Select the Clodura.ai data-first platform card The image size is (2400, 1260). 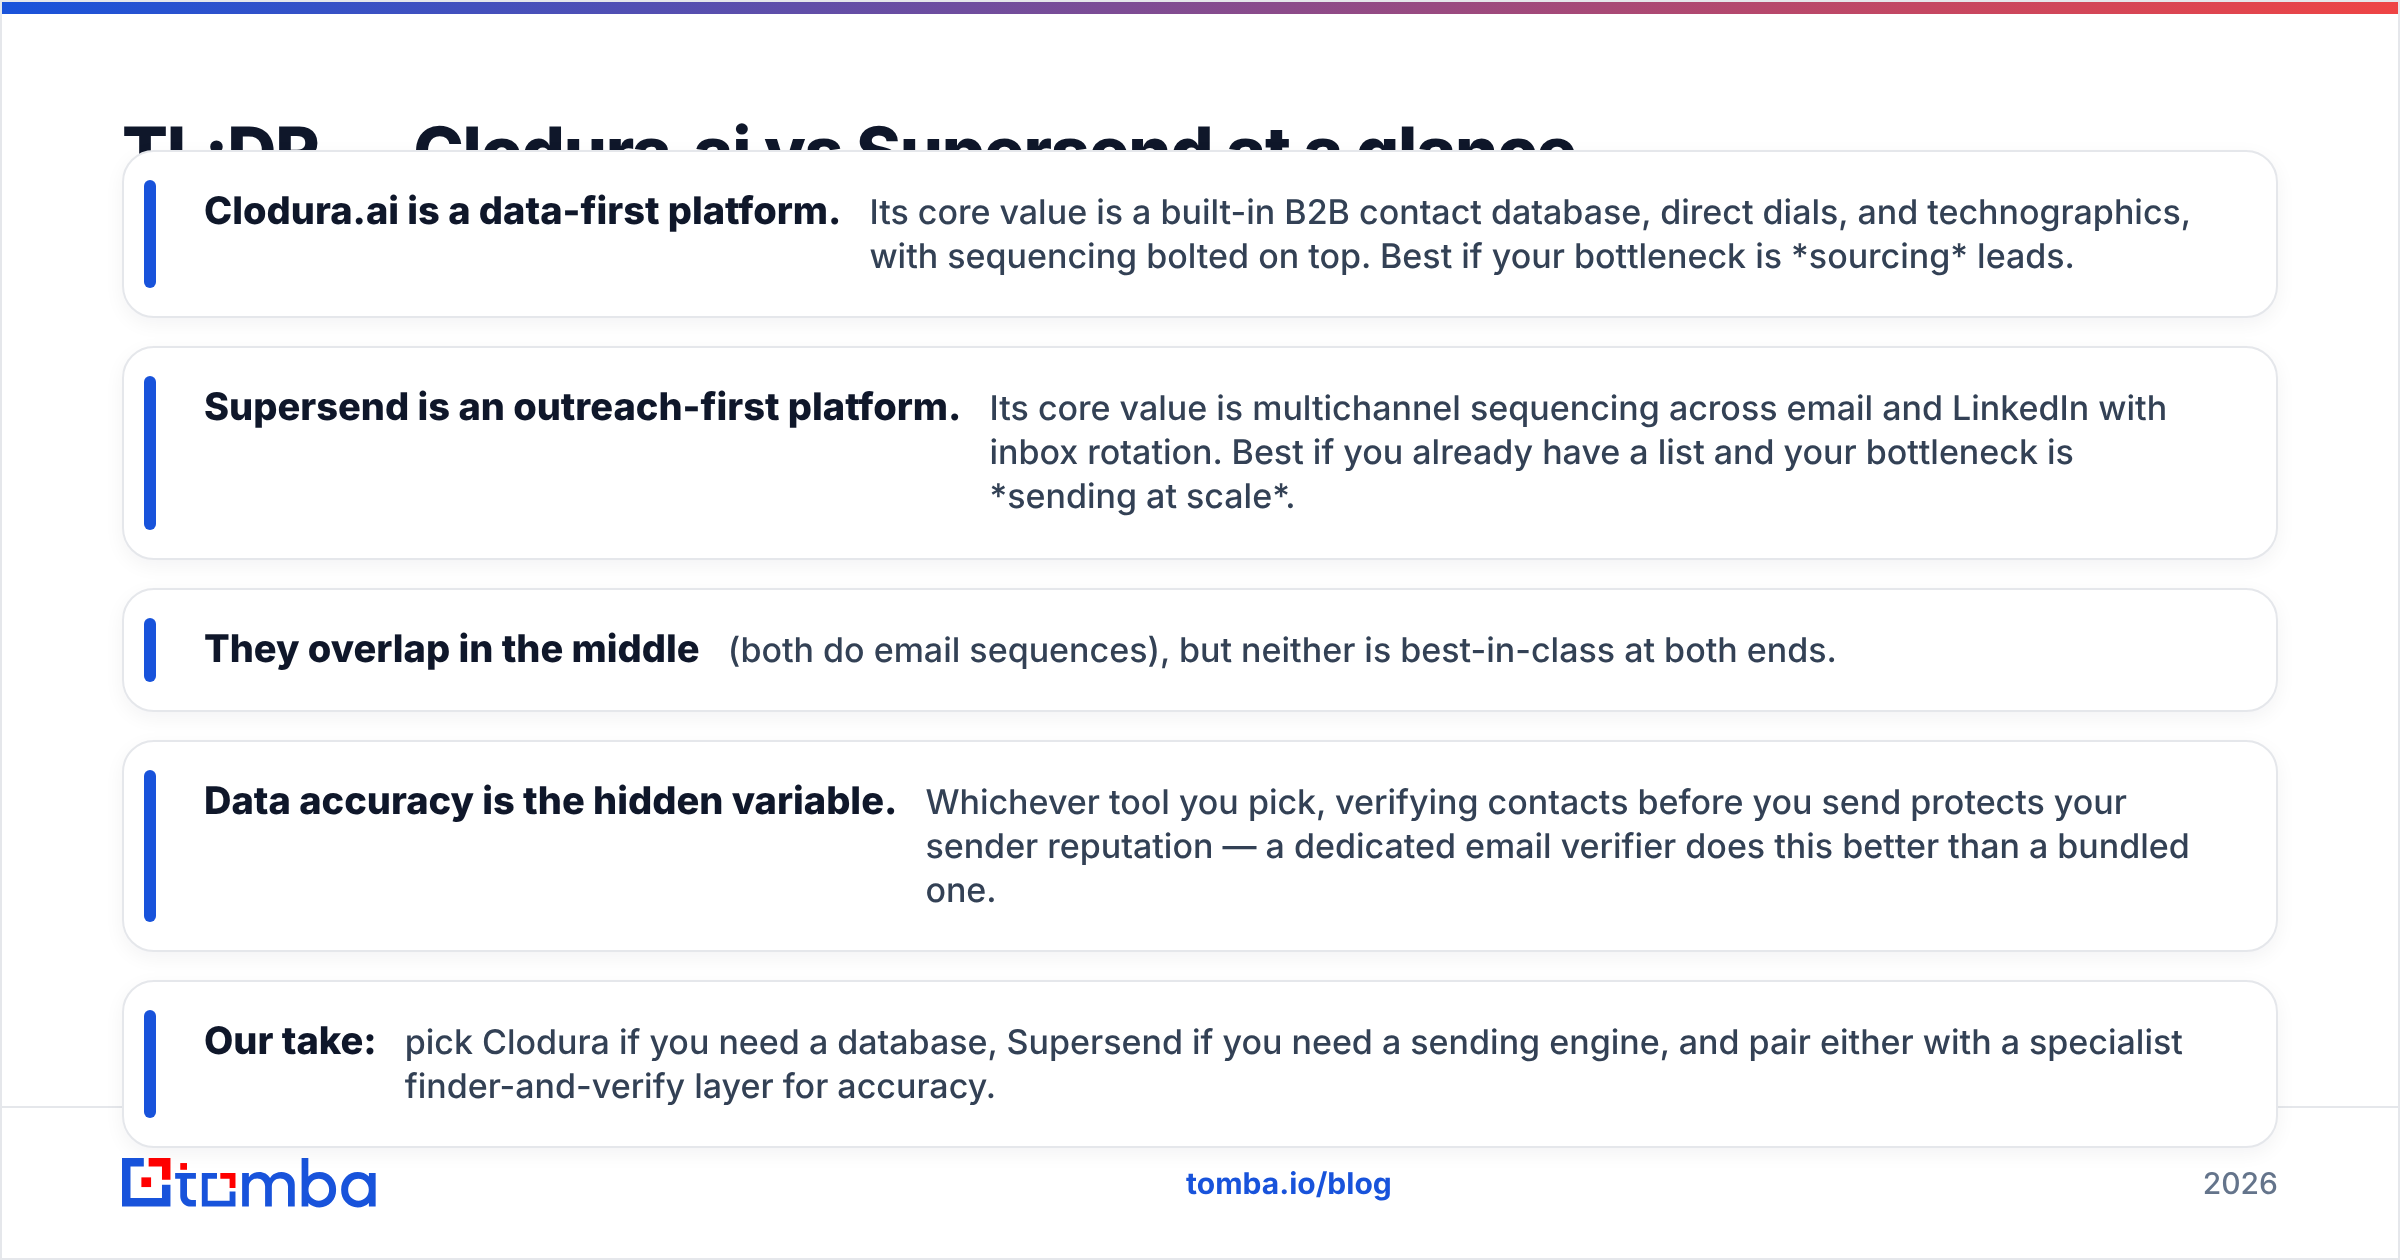[1200, 234]
